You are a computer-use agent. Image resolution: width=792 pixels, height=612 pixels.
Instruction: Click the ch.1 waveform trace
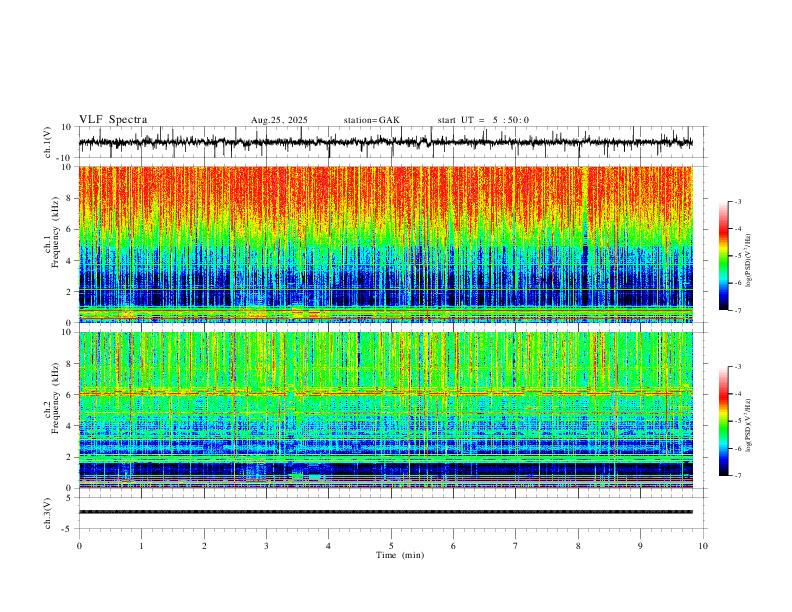click(385, 142)
